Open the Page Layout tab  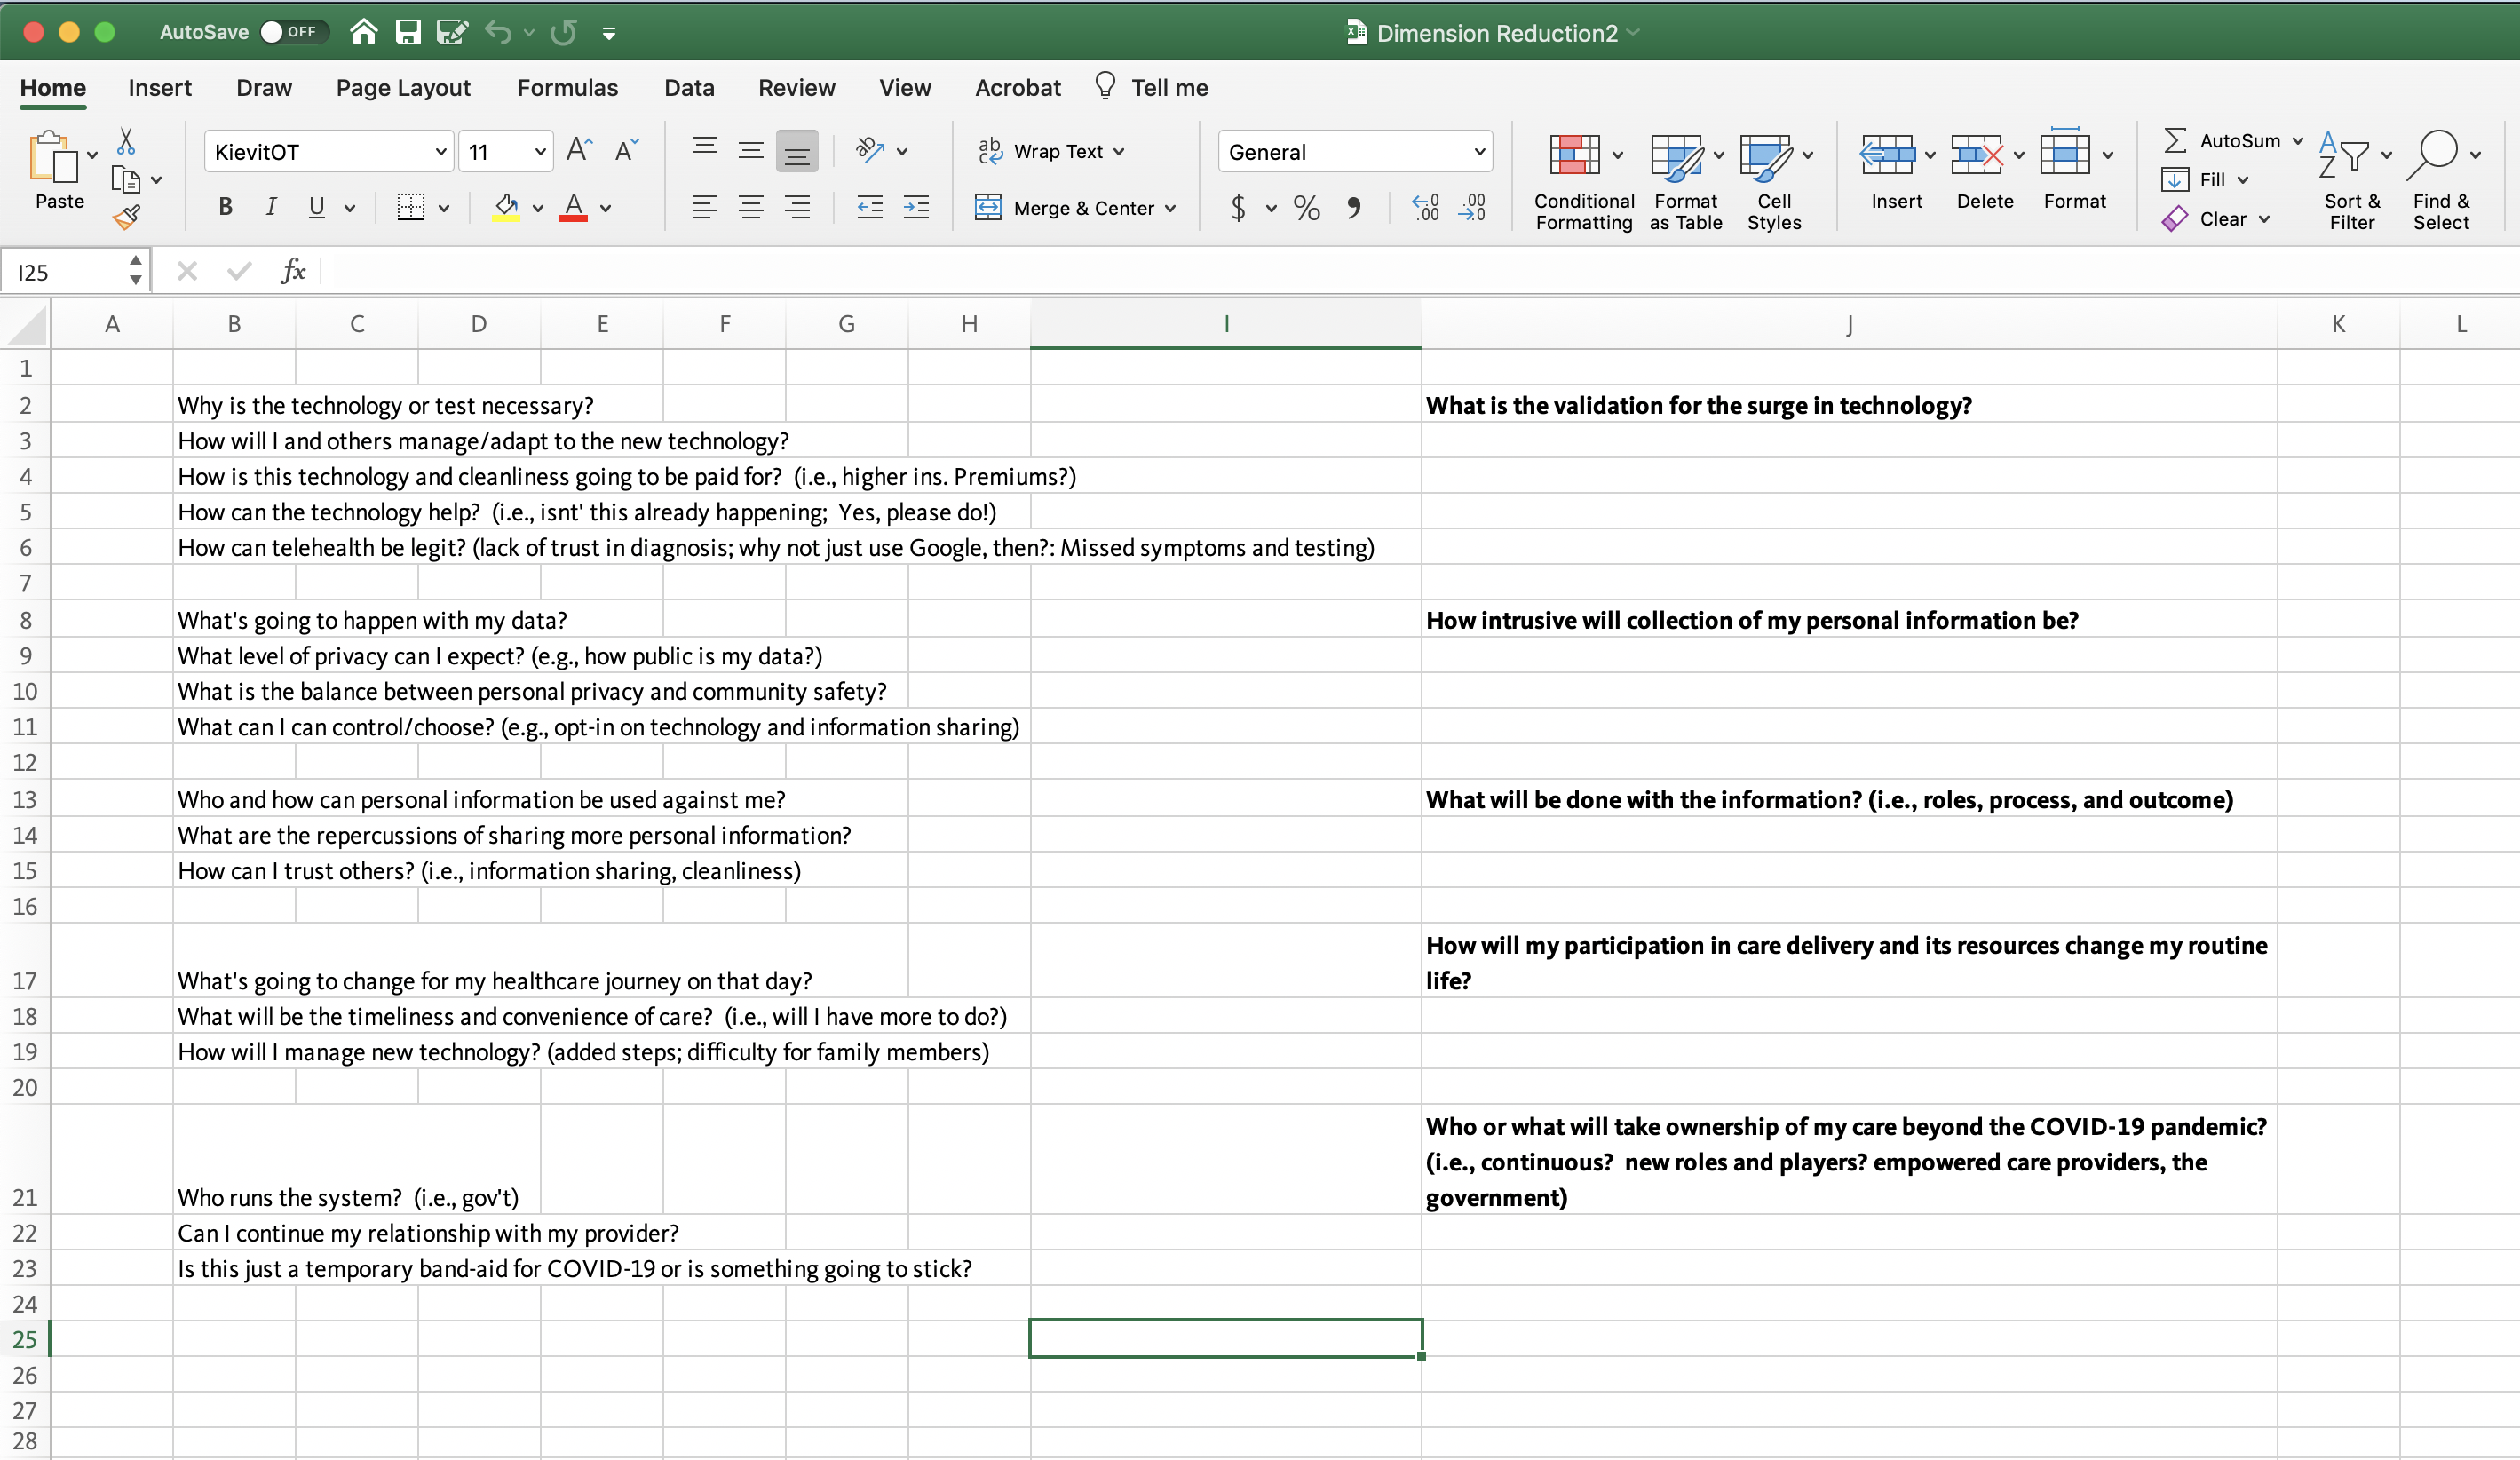(403, 88)
